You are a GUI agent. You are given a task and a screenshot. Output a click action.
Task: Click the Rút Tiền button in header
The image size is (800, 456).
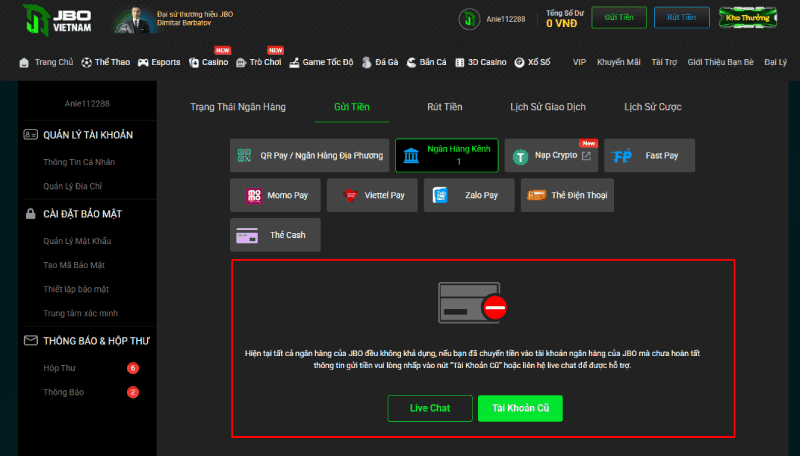point(682,17)
